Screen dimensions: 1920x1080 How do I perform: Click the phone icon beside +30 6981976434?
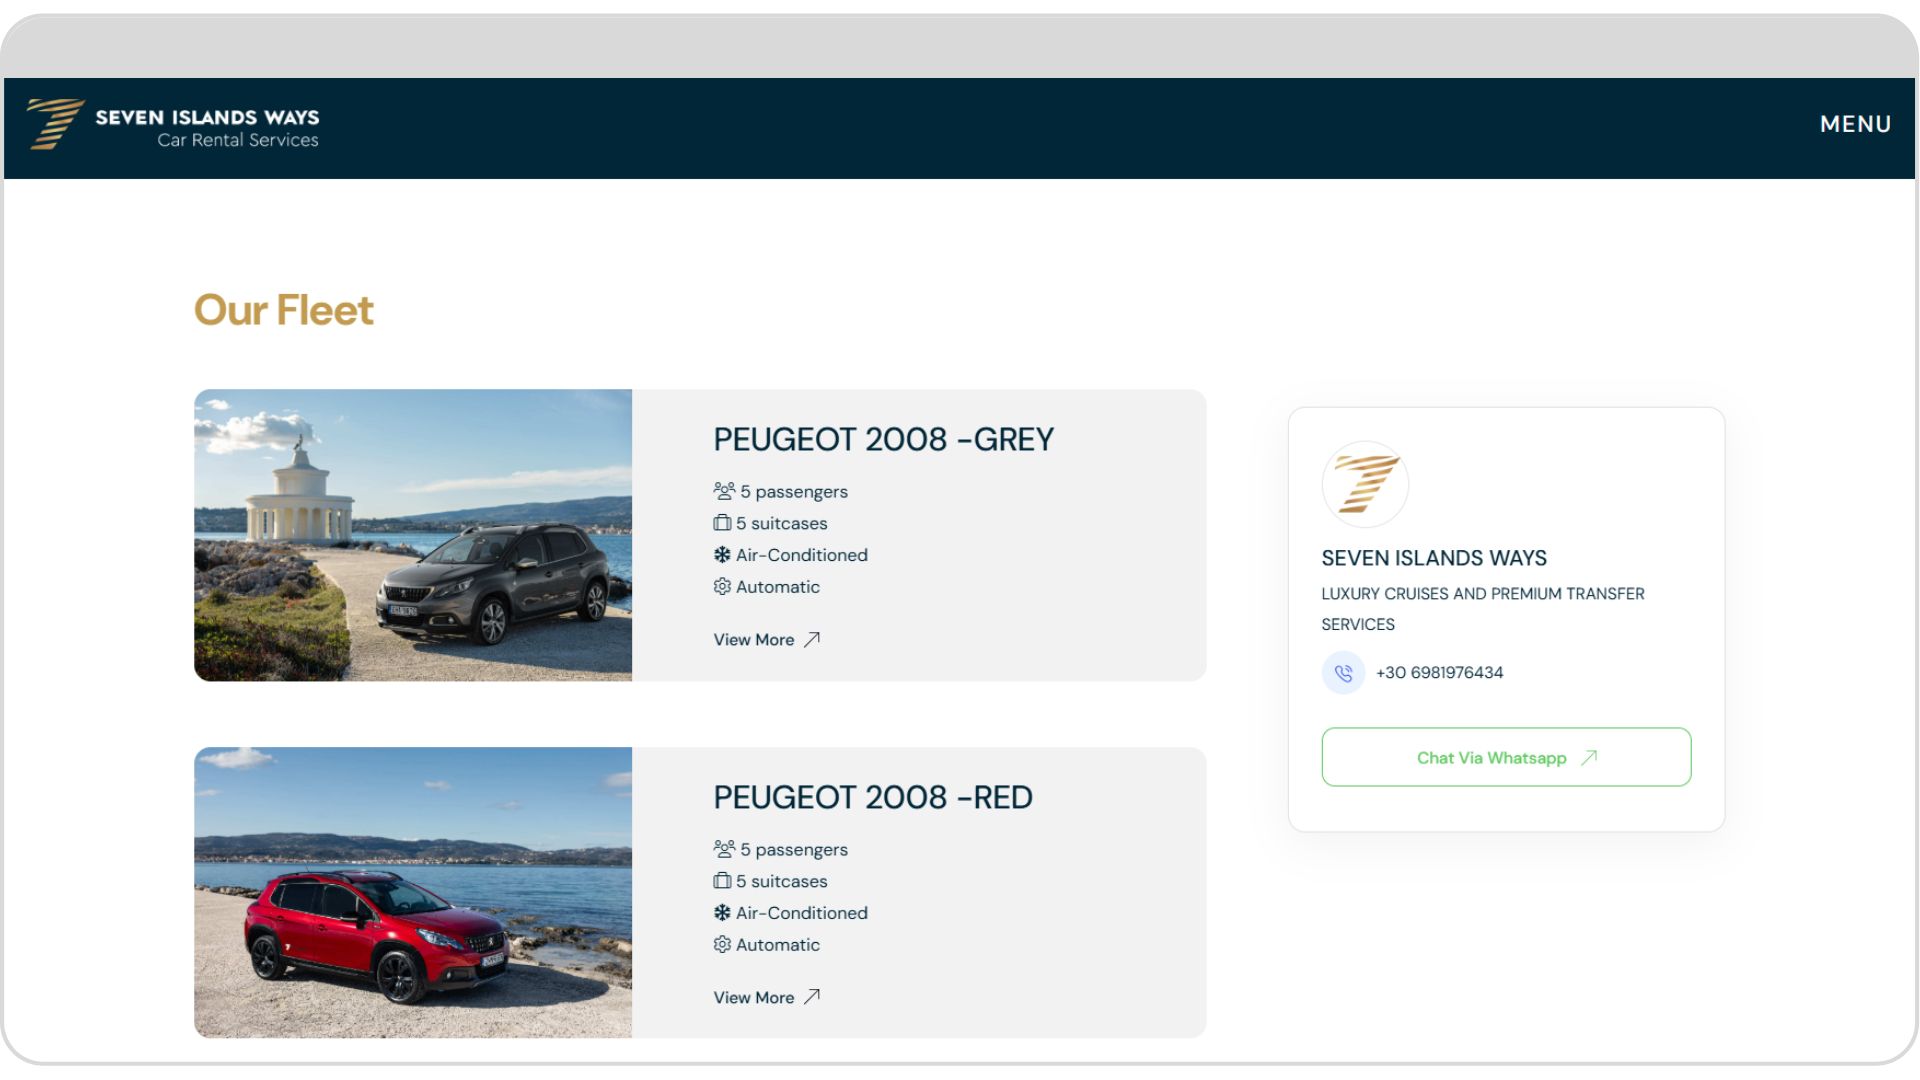coord(1343,673)
